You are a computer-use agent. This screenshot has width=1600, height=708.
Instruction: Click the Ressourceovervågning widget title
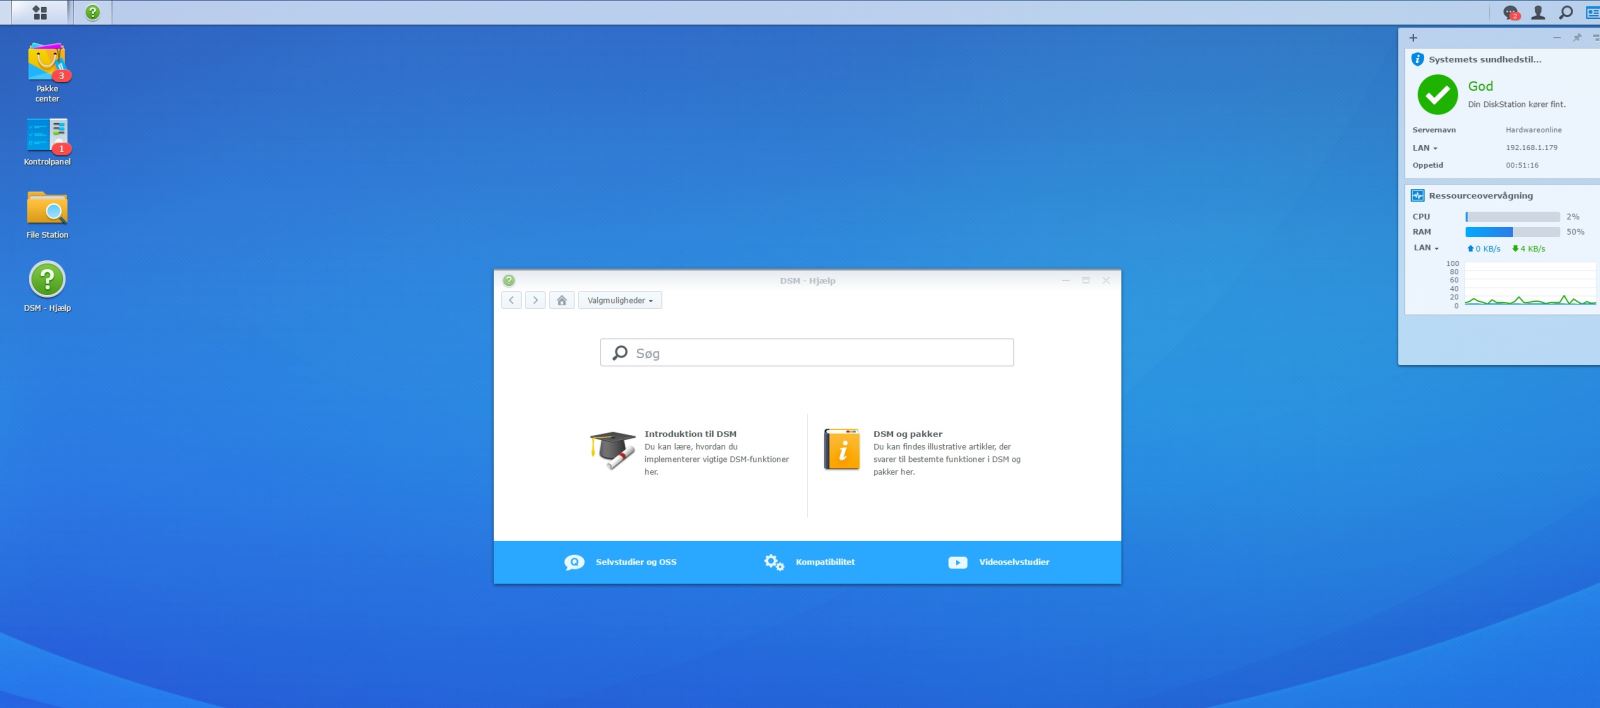pos(1480,195)
